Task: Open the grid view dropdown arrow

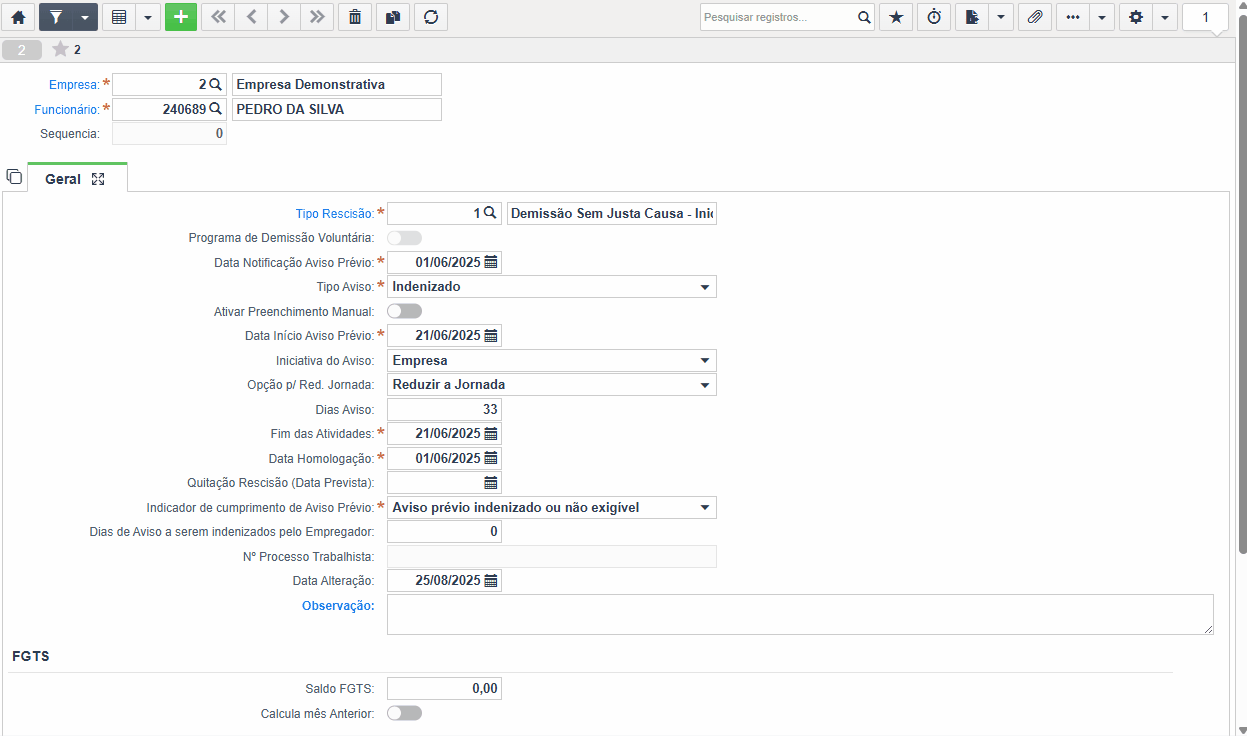Action: 148,17
